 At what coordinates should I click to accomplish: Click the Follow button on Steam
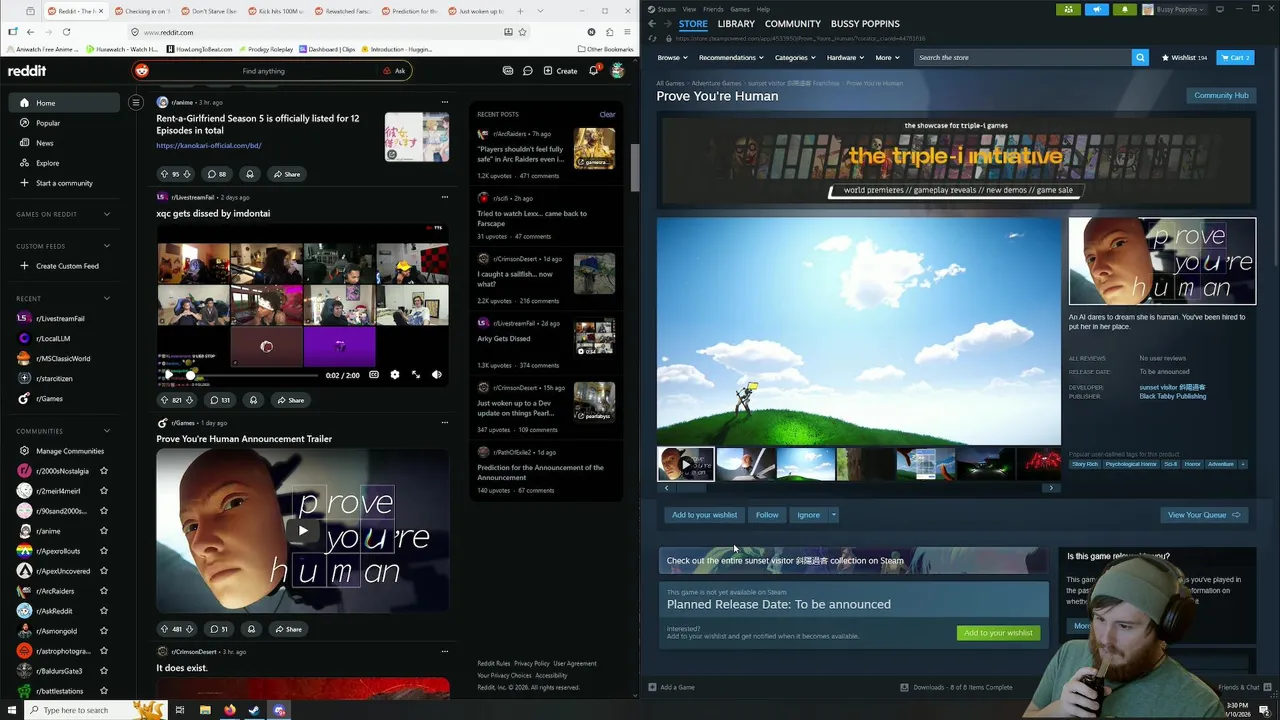click(x=767, y=515)
